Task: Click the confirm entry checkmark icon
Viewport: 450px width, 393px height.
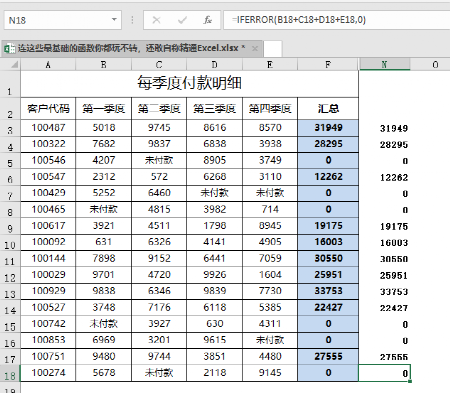Action: [x=182, y=20]
